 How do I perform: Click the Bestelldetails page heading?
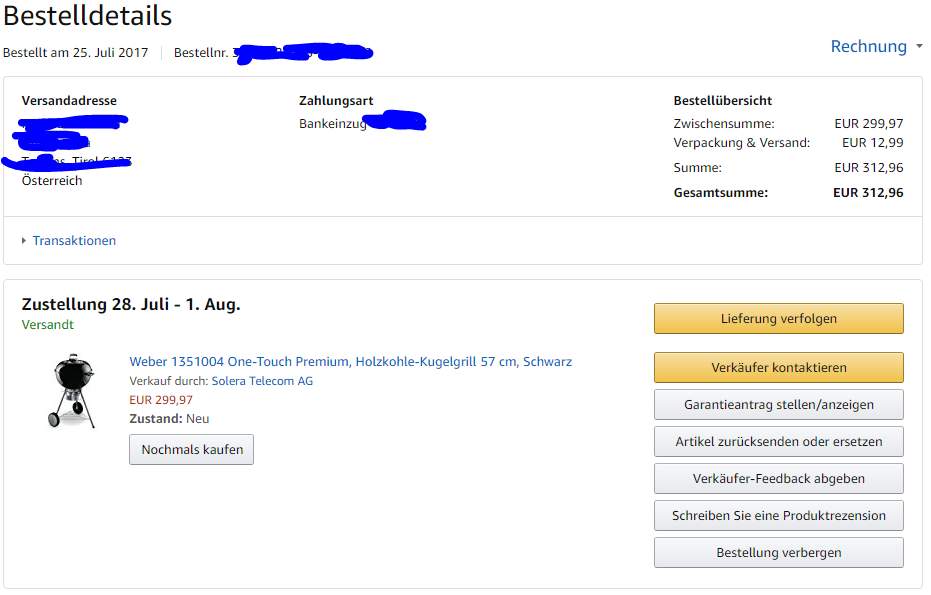[88, 17]
